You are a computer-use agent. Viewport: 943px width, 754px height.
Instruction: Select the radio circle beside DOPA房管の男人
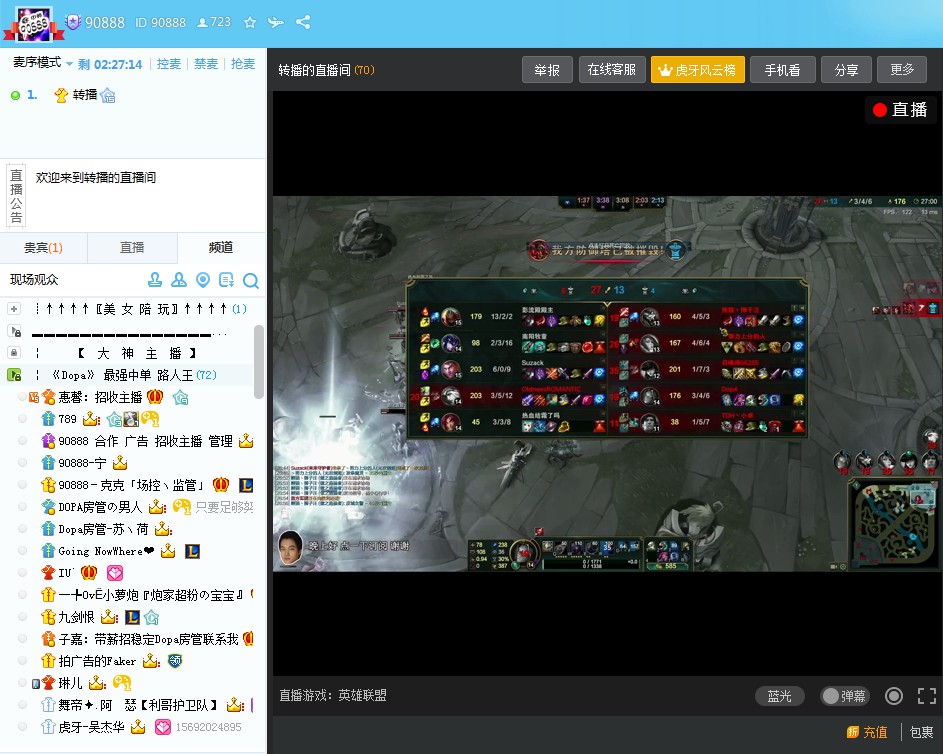23,507
